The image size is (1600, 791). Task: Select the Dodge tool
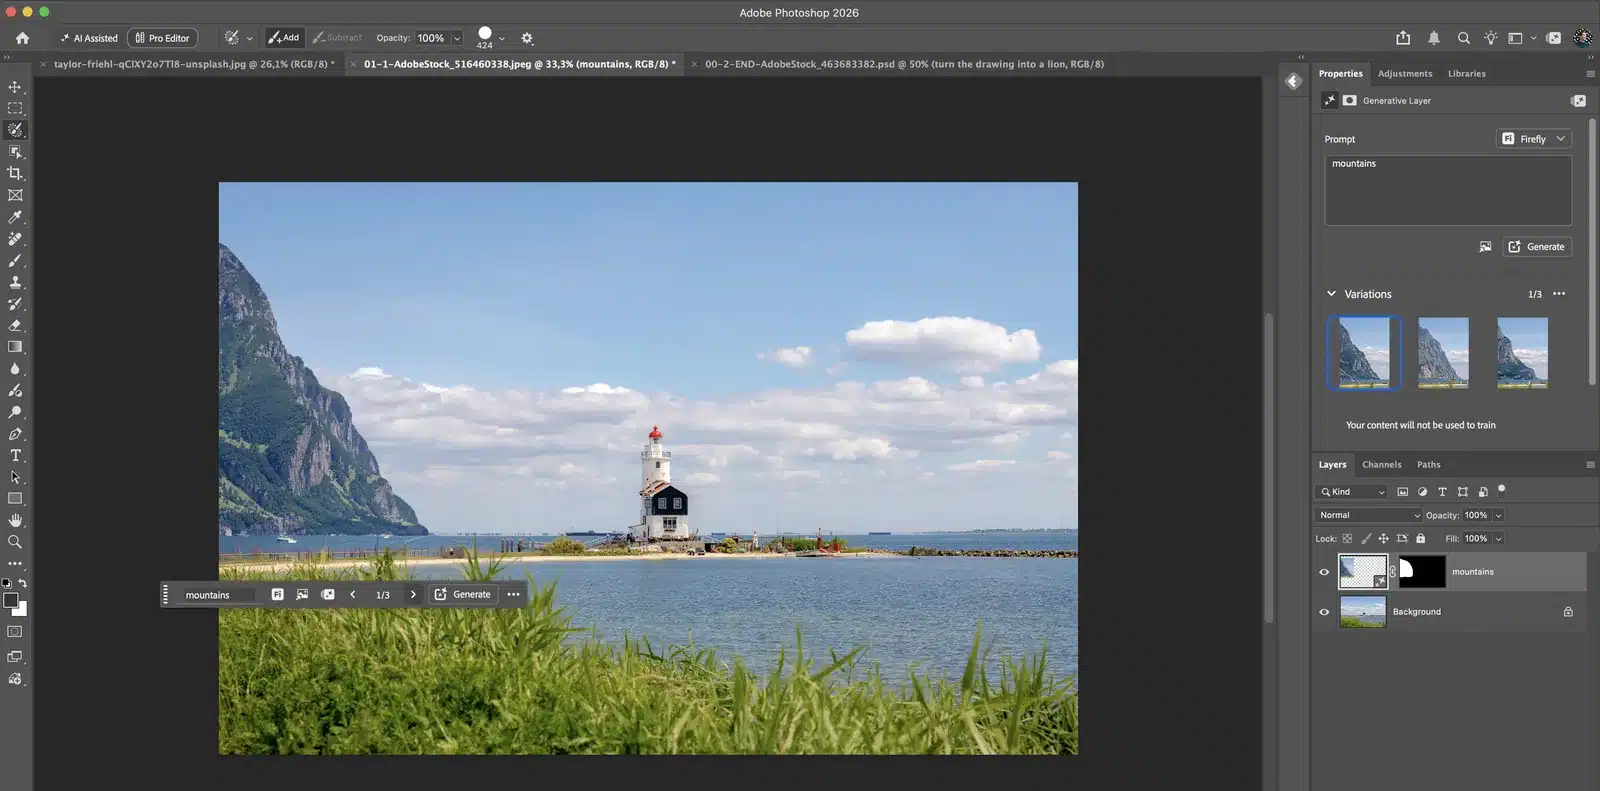(15, 412)
